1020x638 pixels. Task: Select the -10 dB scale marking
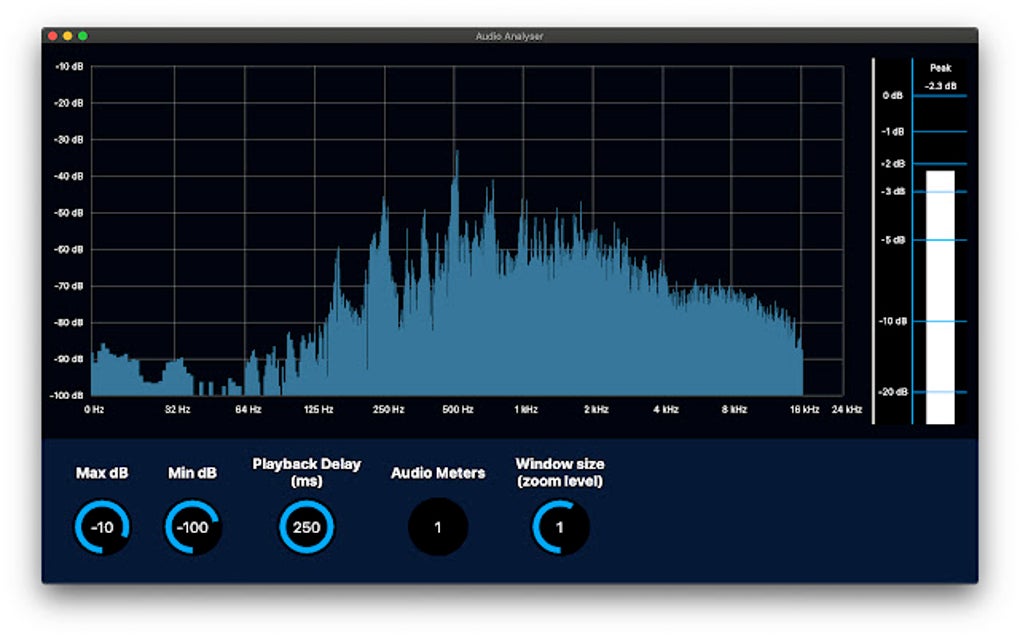point(70,68)
